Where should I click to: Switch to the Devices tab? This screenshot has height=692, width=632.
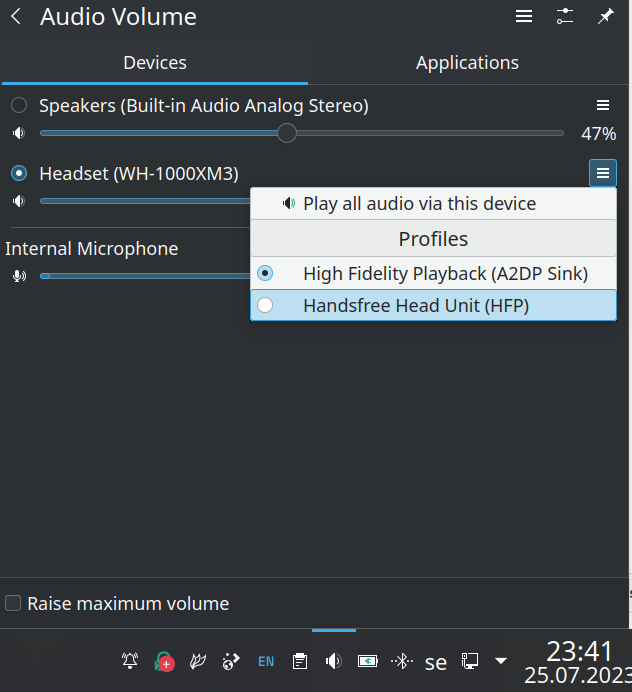pyautogui.click(x=155, y=63)
